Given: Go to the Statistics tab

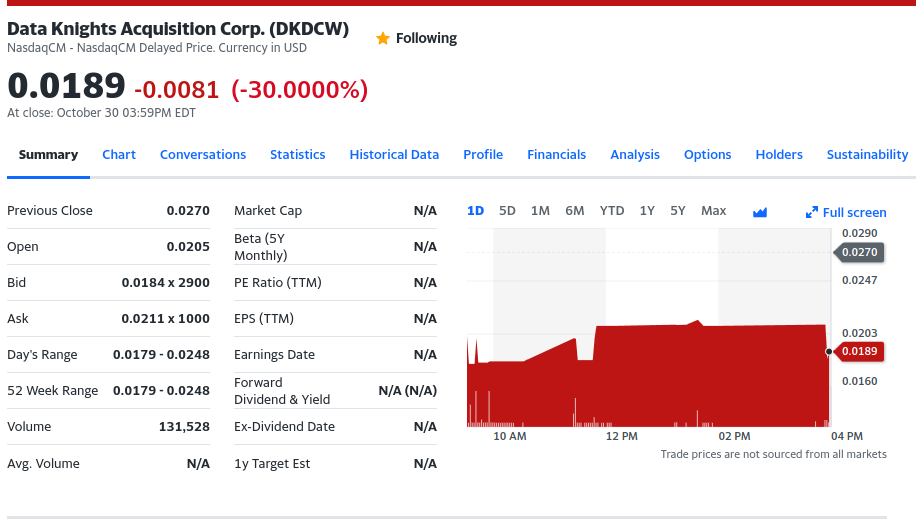Looking at the screenshot, I should pyautogui.click(x=297, y=155).
